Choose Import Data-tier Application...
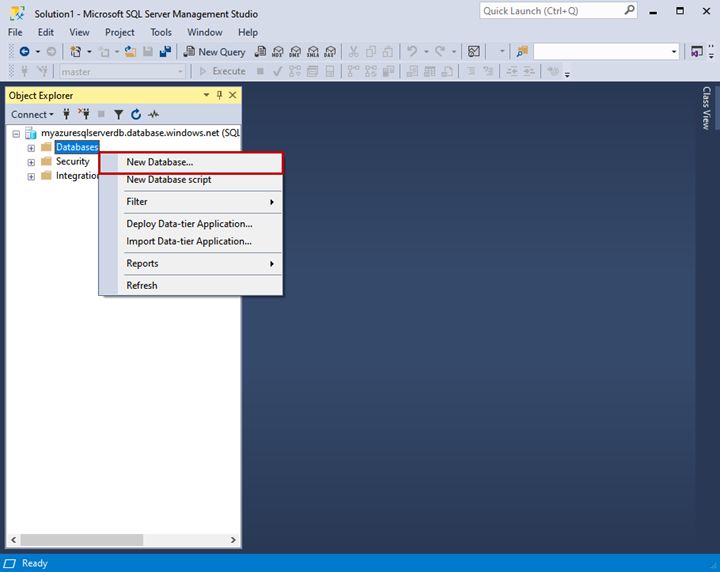The width and height of the screenshot is (720, 572). pos(191,241)
